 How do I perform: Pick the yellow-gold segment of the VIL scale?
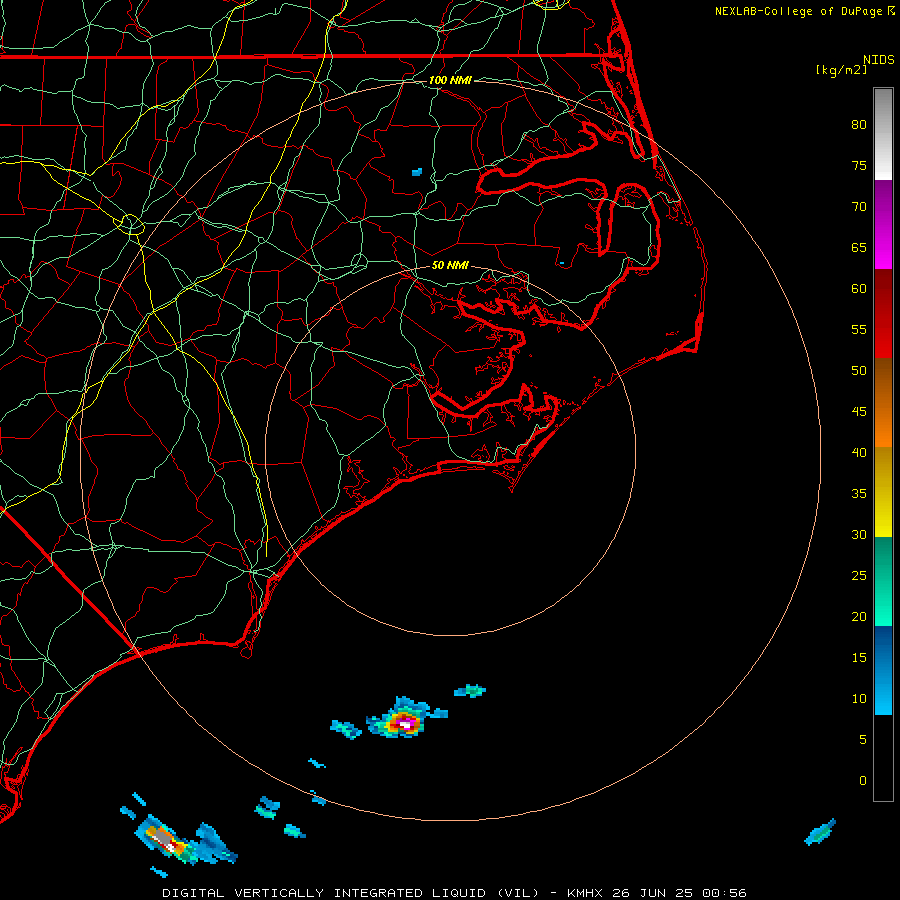[883, 492]
